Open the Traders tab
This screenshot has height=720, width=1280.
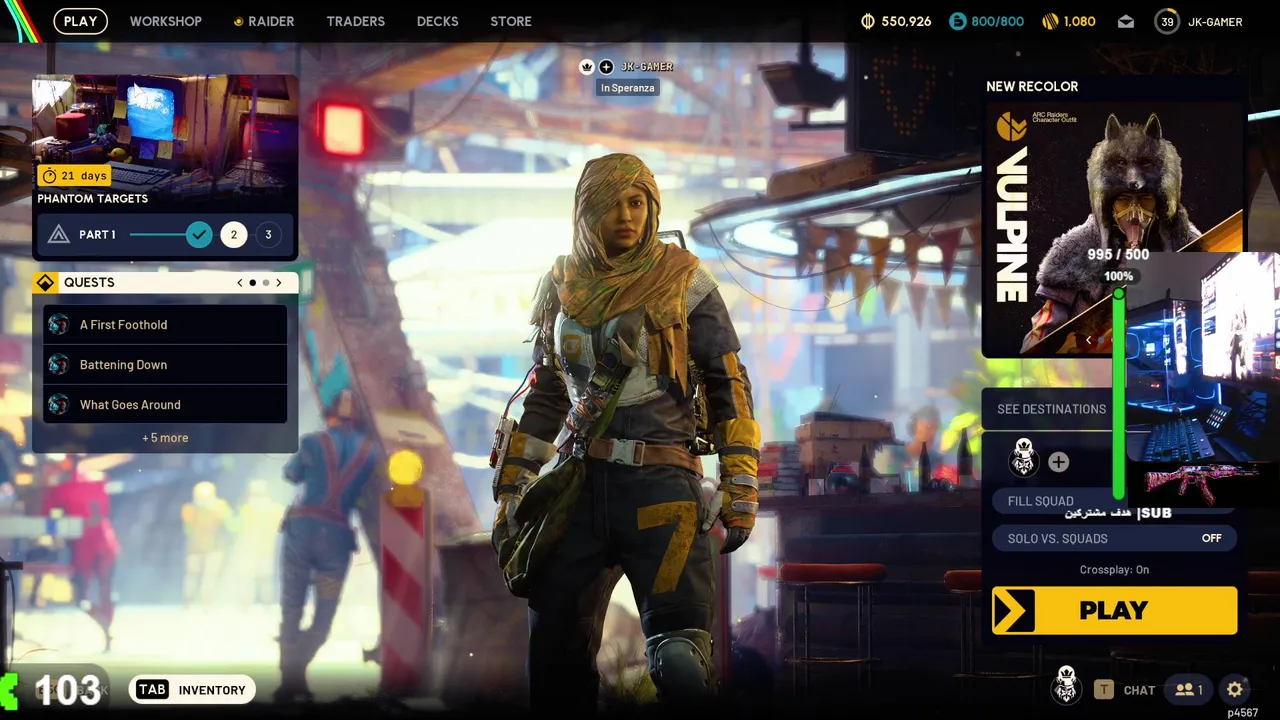click(x=355, y=21)
